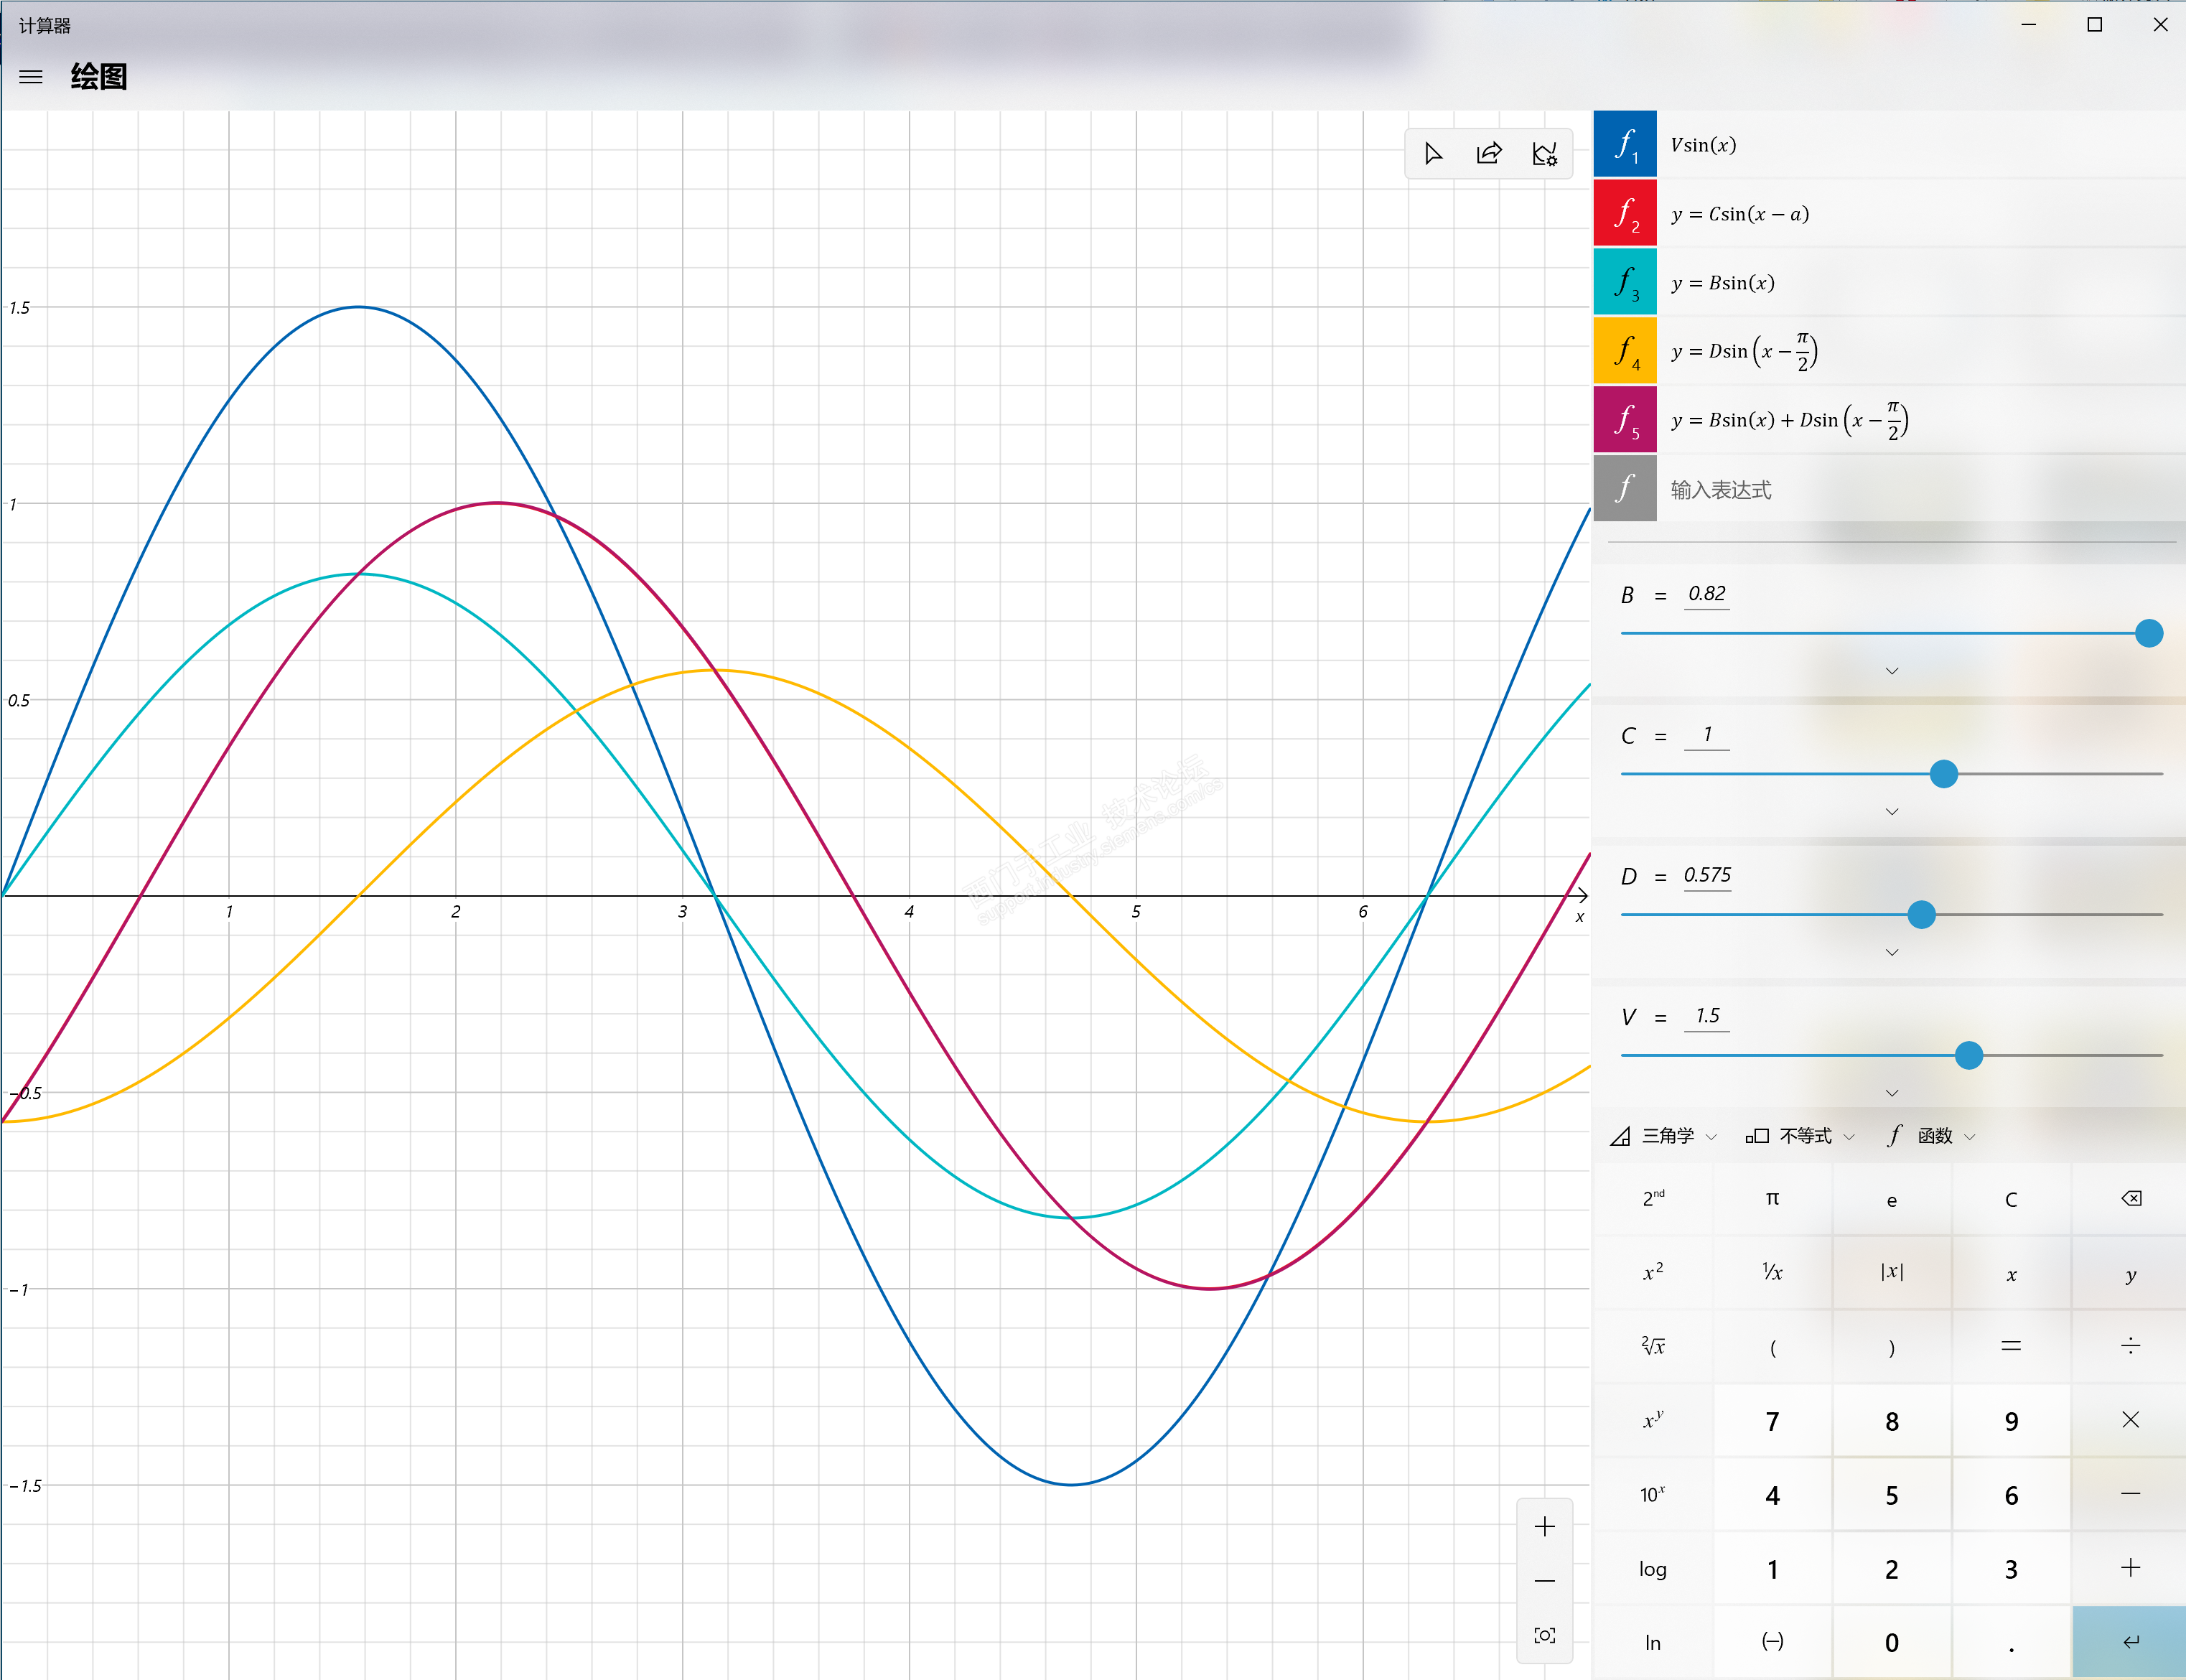Hide the red f2 function curve
This screenshot has width=2186, height=1680.
[x=1625, y=214]
